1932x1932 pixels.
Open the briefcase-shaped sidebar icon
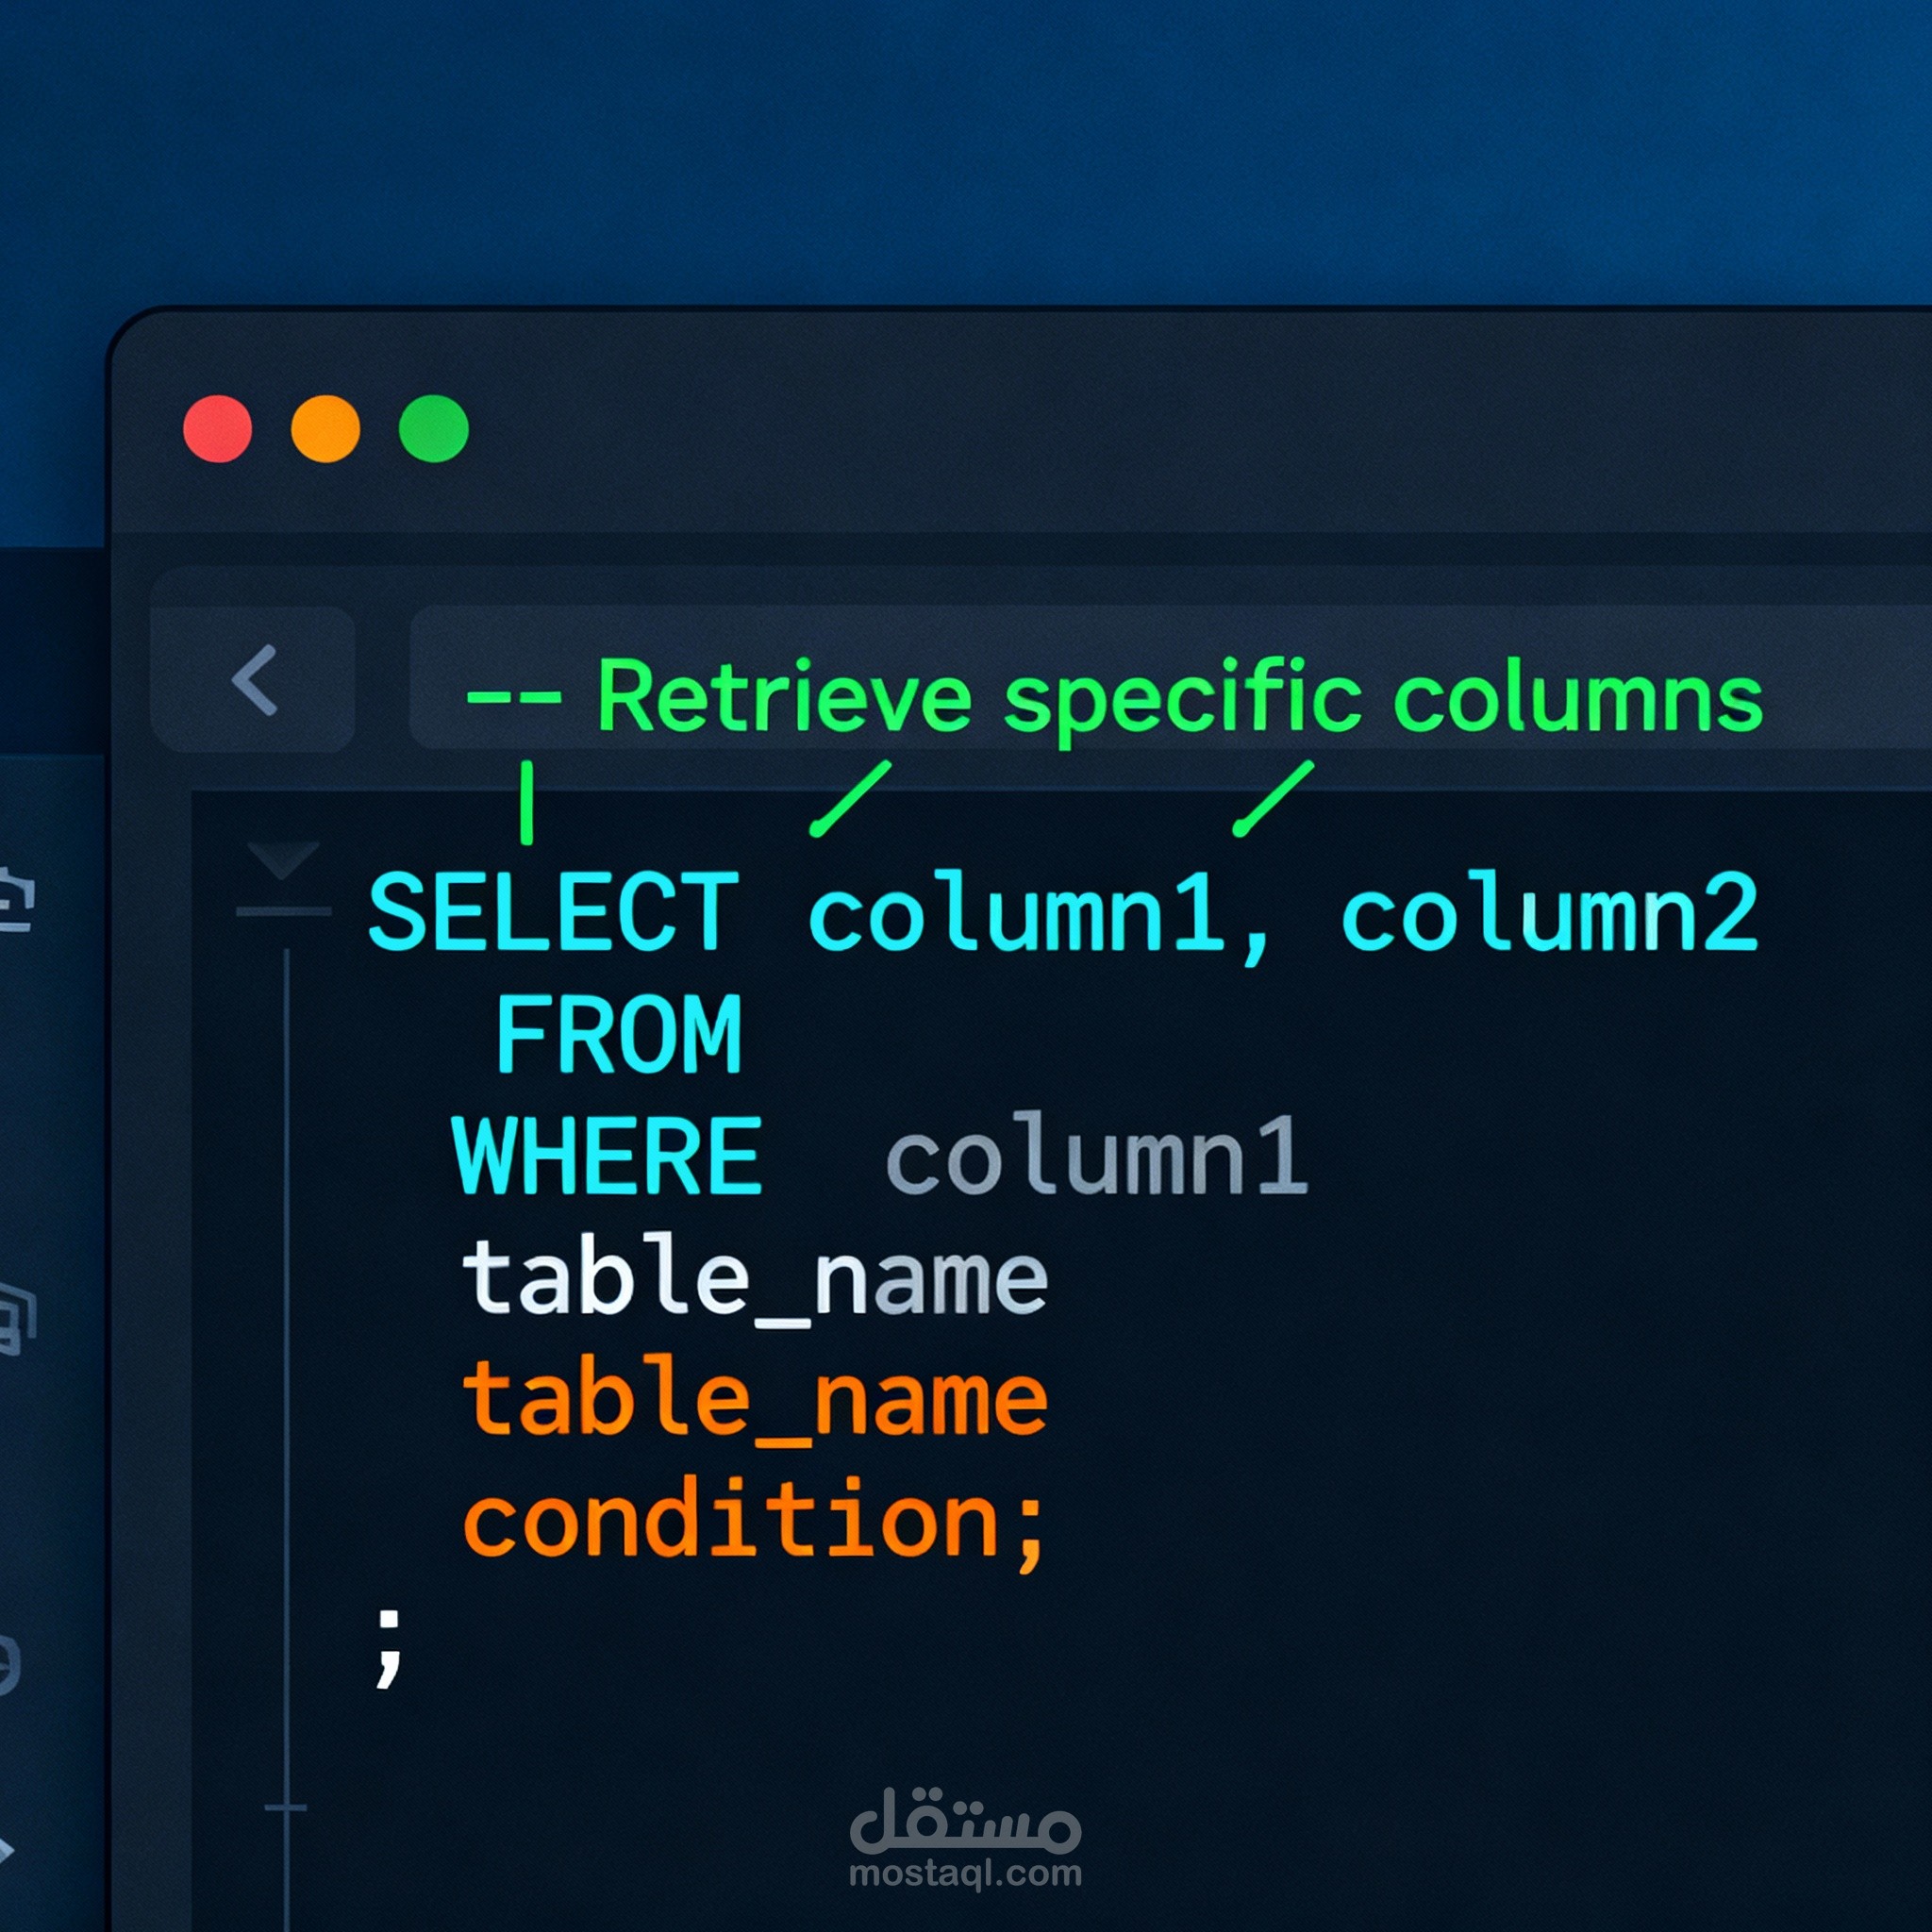tap(16, 900)
